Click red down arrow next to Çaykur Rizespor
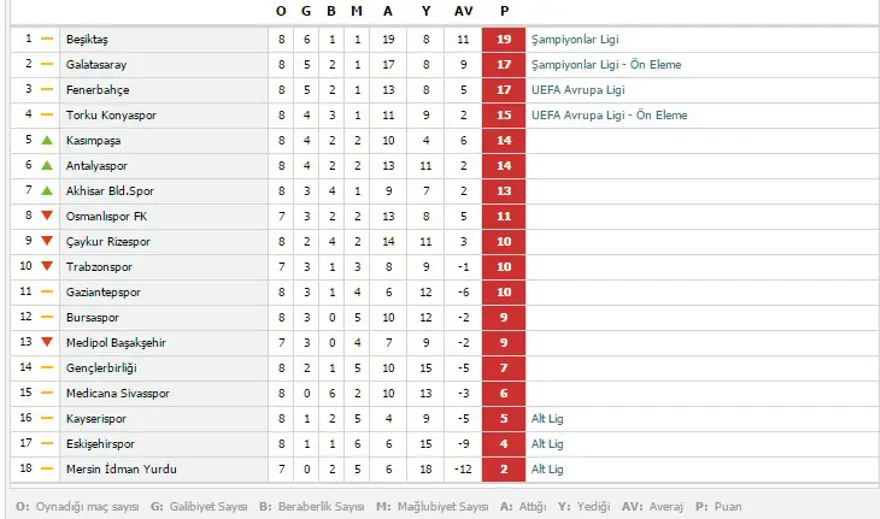Viewport: 880px width, 519px height. [46, 241]
